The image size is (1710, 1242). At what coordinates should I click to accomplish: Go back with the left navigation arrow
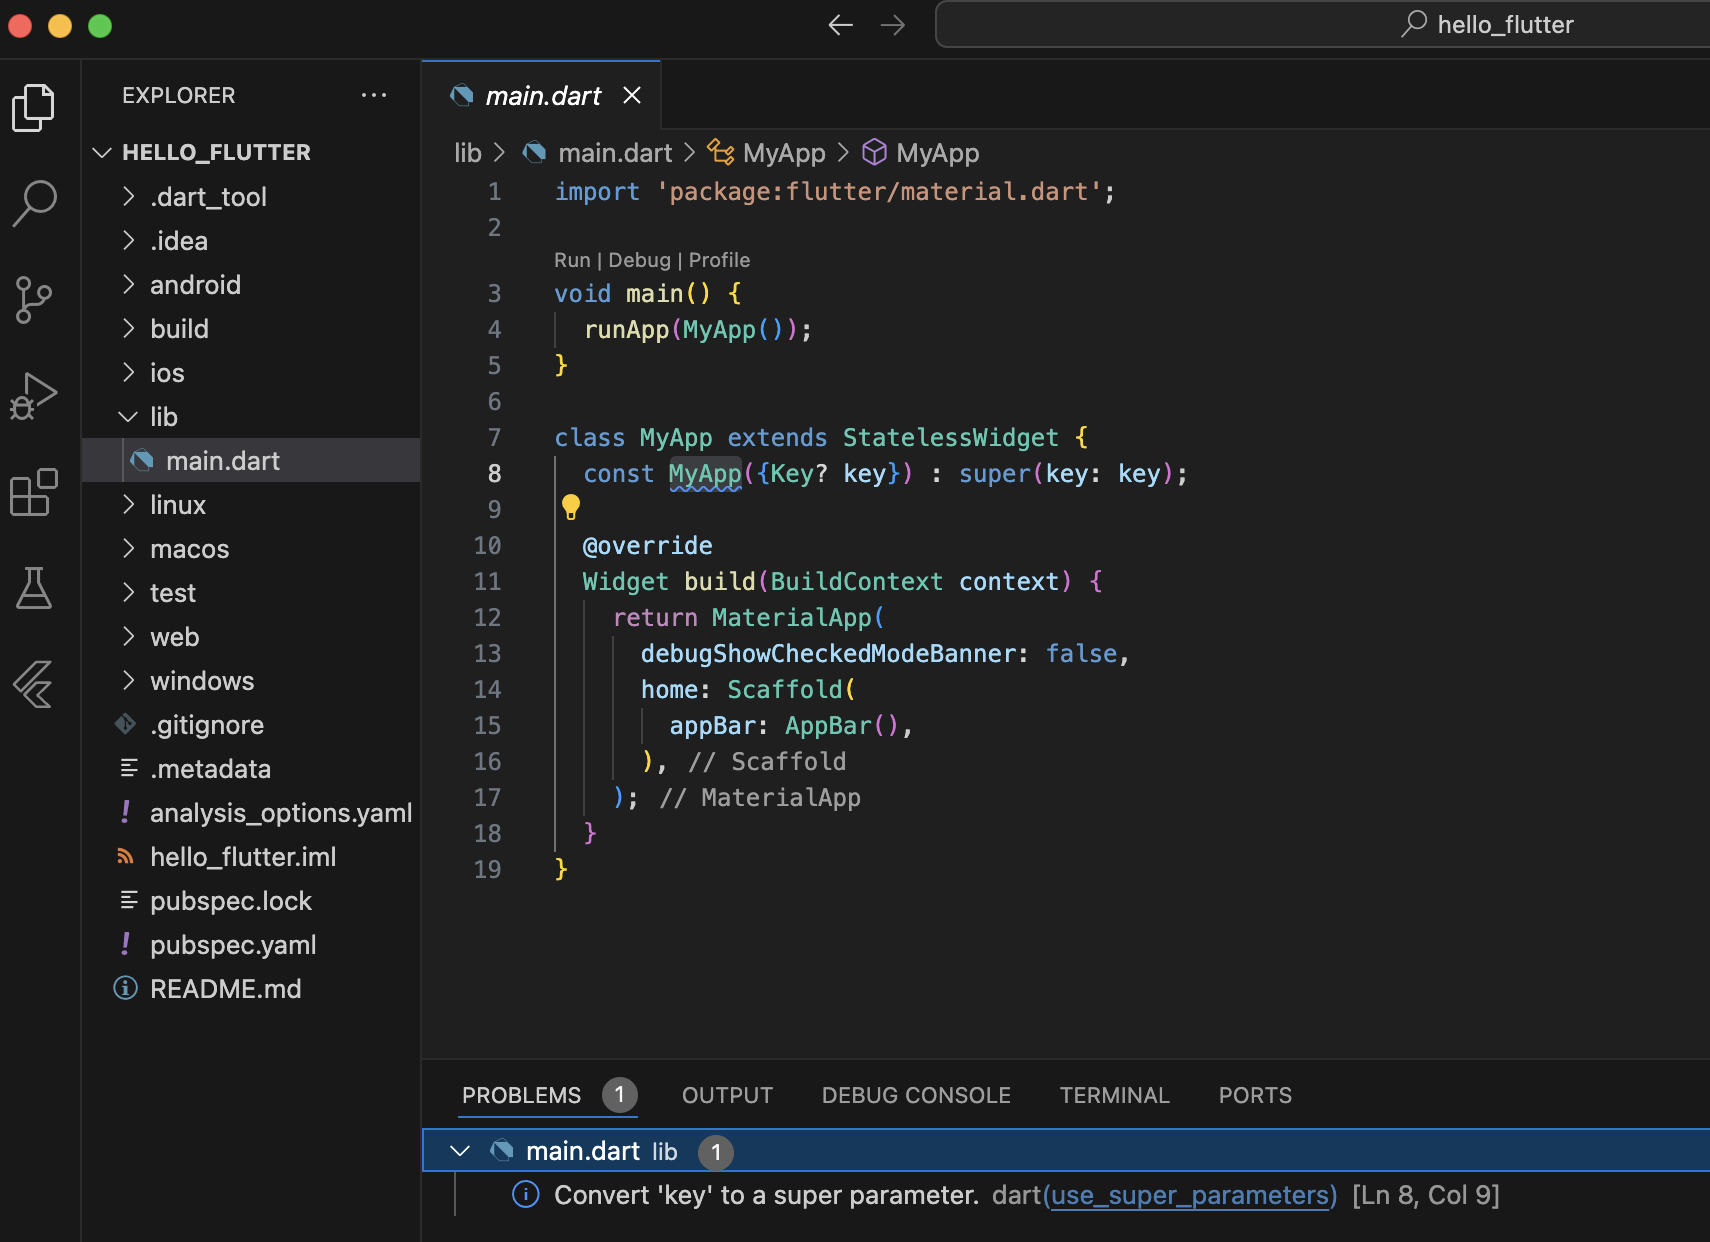pos(841,25)
